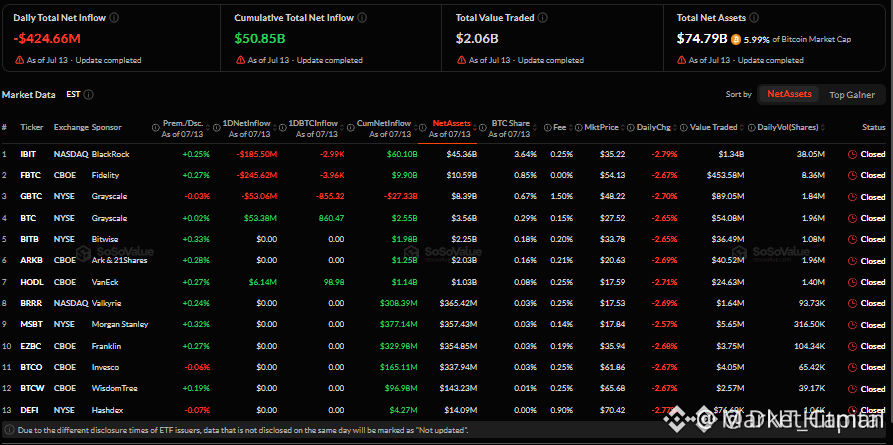This screenshot has height=445, width=893.
Task: Click the Ark & 21Shares sponsor name
Action: [120, 260]
